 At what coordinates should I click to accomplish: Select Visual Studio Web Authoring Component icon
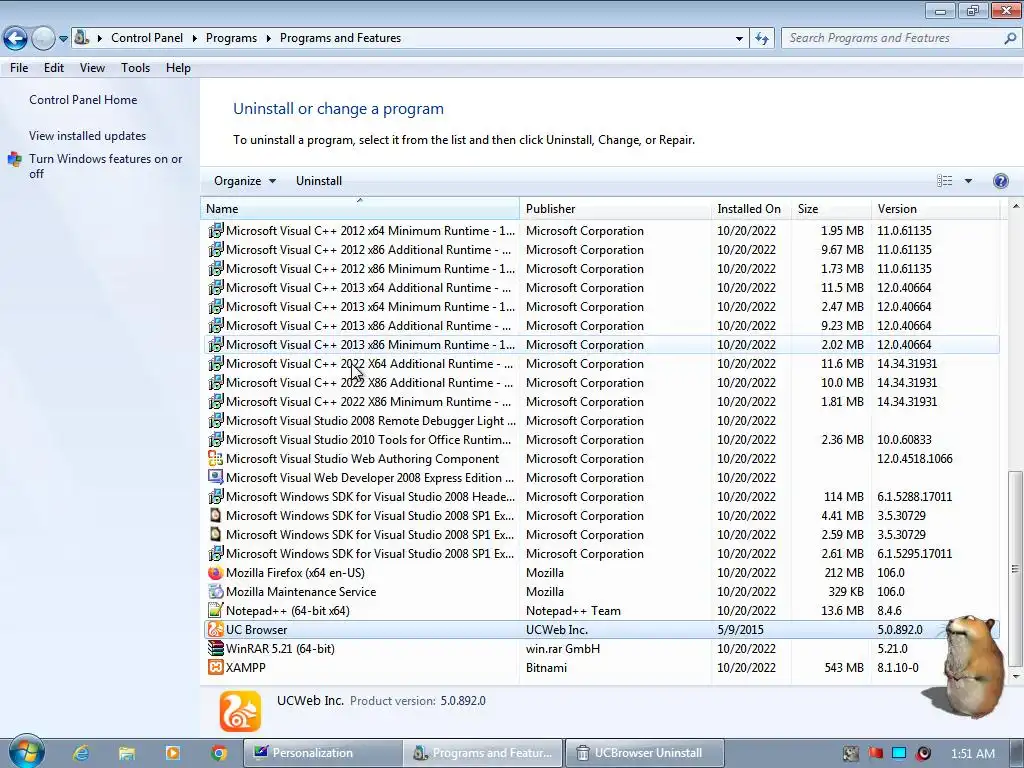pyautogui.click(x=215, y=458)
